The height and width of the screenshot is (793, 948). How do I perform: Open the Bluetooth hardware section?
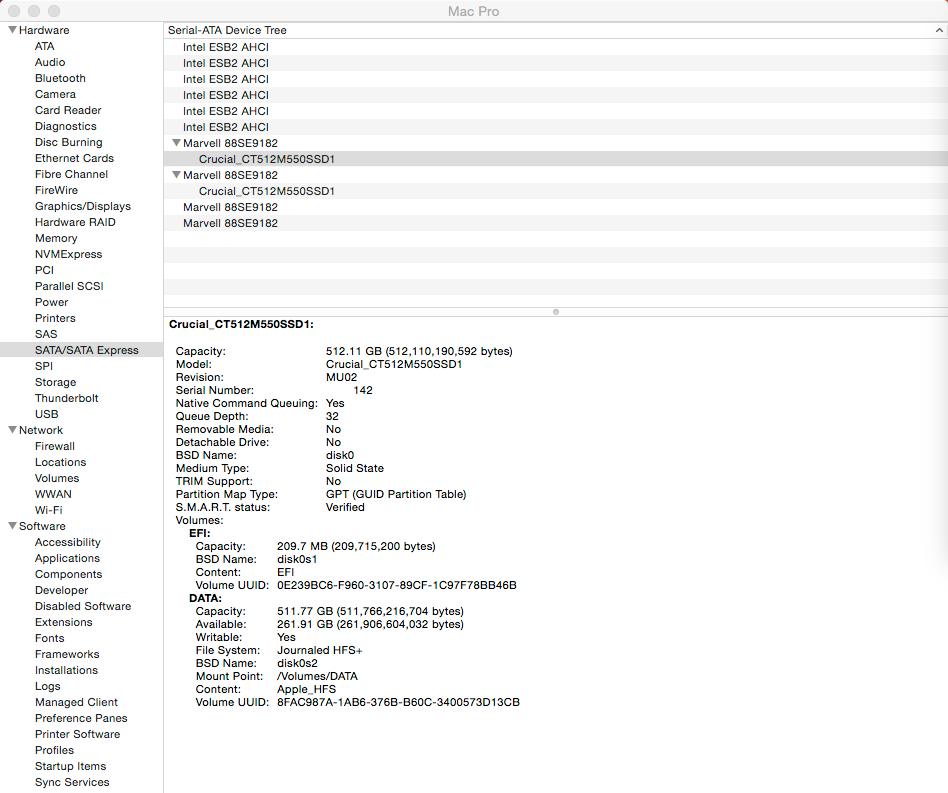[x=60, y=78]
